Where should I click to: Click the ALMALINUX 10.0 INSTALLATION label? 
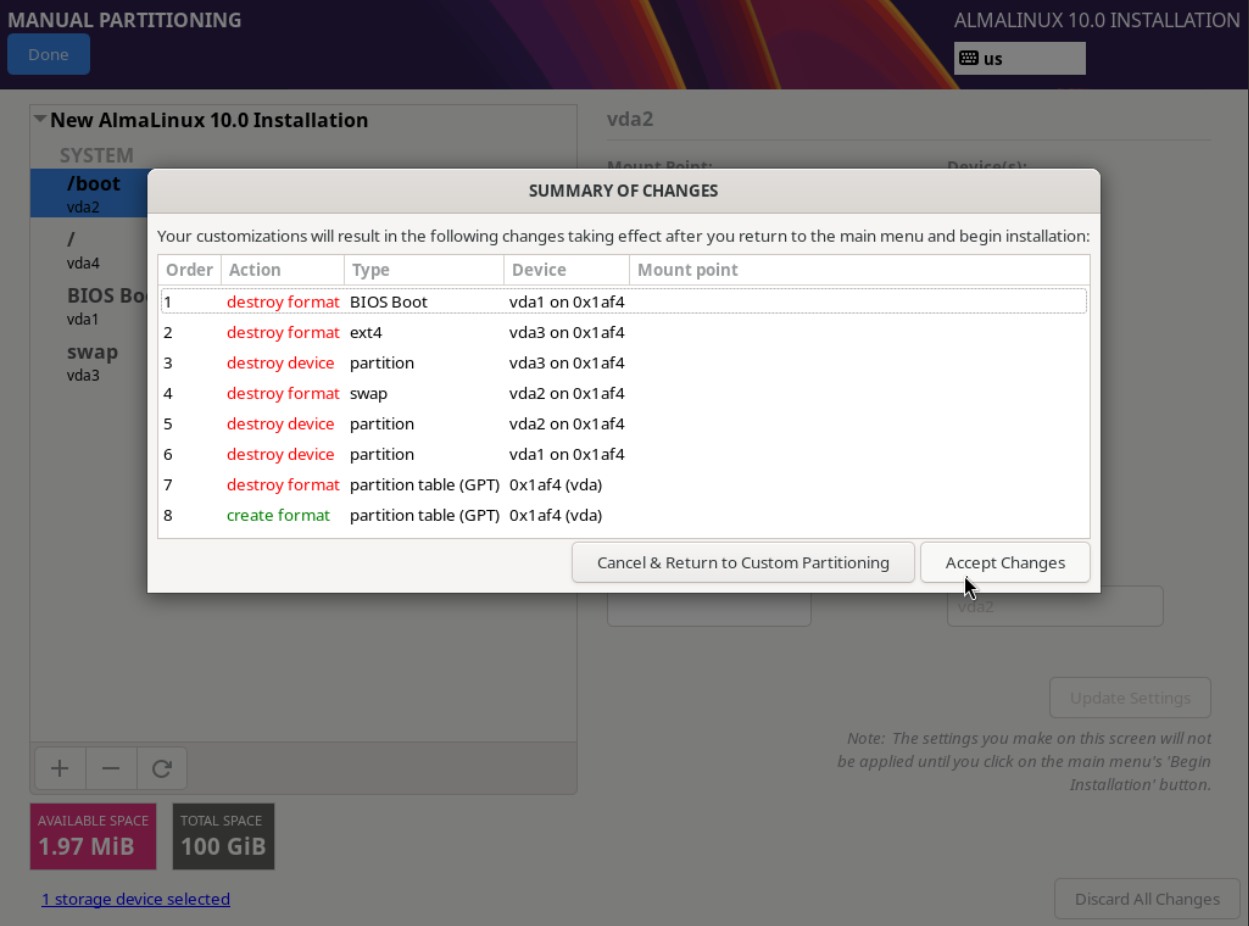coord(1097,20)
